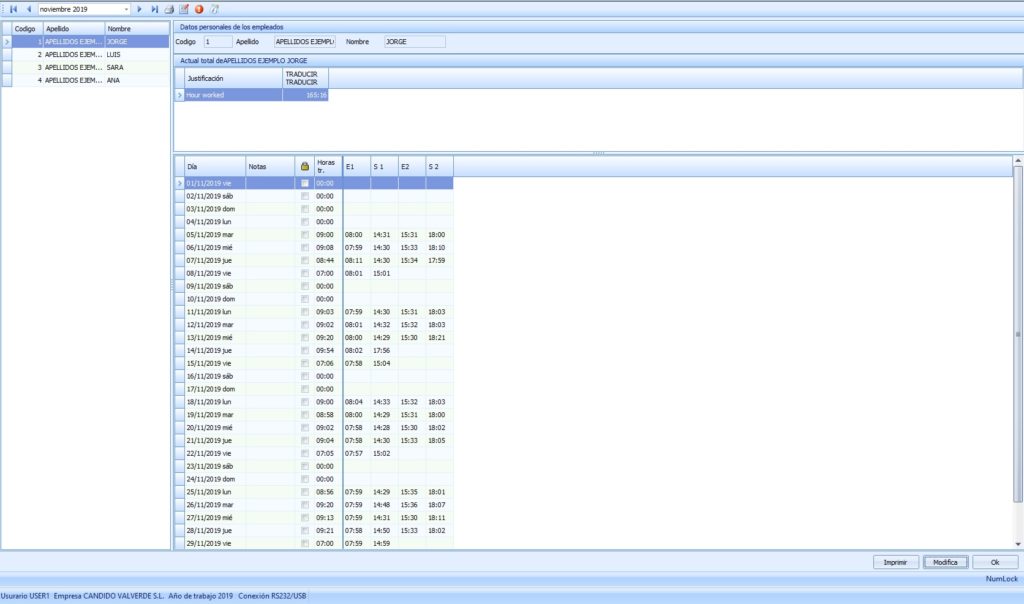Open the noviembre 2019 month dropdown
Image resolution: width=1024 pixels, height=604 pixels.
pos(126,9)
